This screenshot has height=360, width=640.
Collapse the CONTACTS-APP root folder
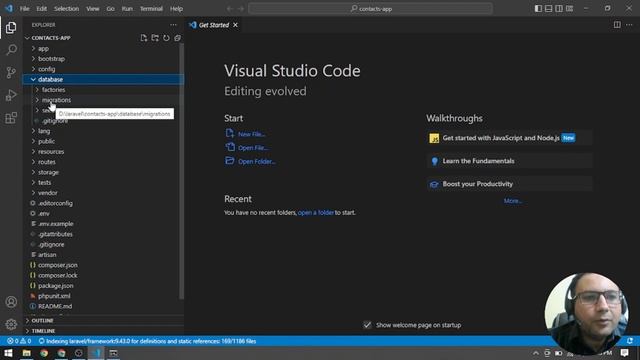pos(51,38)
